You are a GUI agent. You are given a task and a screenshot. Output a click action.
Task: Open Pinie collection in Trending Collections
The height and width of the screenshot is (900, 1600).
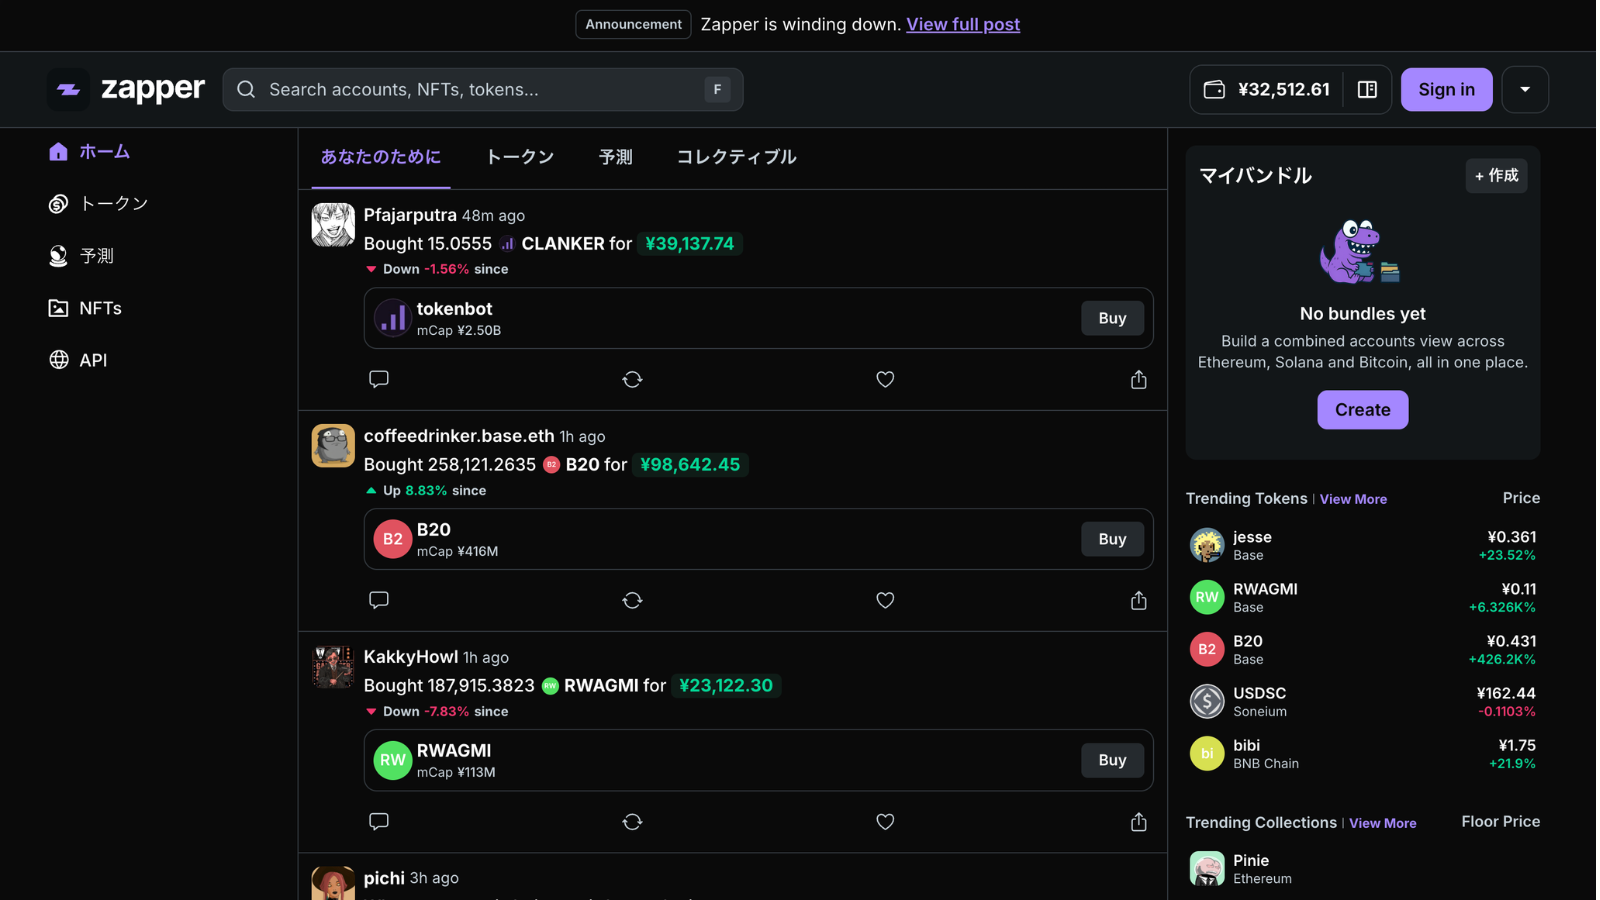tap(1362, 868)
